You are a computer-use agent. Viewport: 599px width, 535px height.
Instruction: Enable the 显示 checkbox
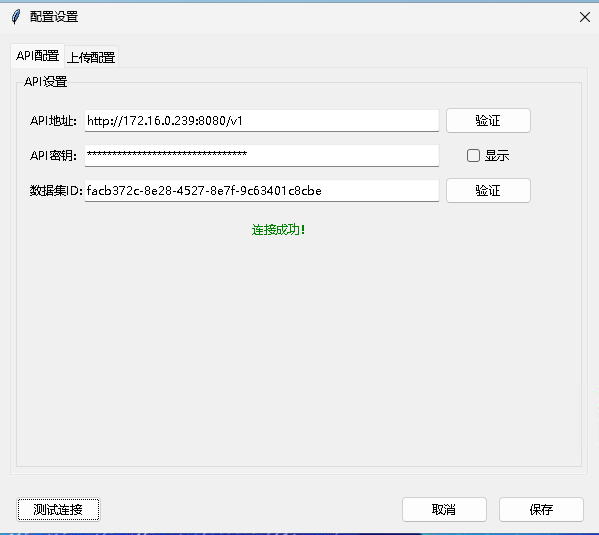pos(473,156)
